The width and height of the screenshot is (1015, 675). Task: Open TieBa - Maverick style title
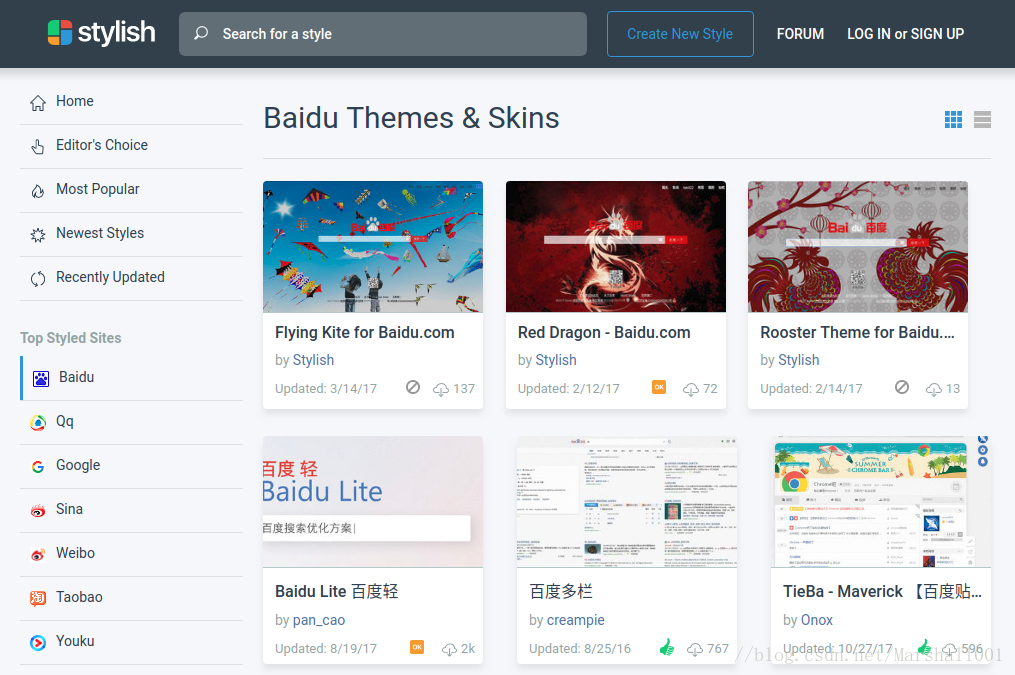pyautogui.click(x=882, y=592)
